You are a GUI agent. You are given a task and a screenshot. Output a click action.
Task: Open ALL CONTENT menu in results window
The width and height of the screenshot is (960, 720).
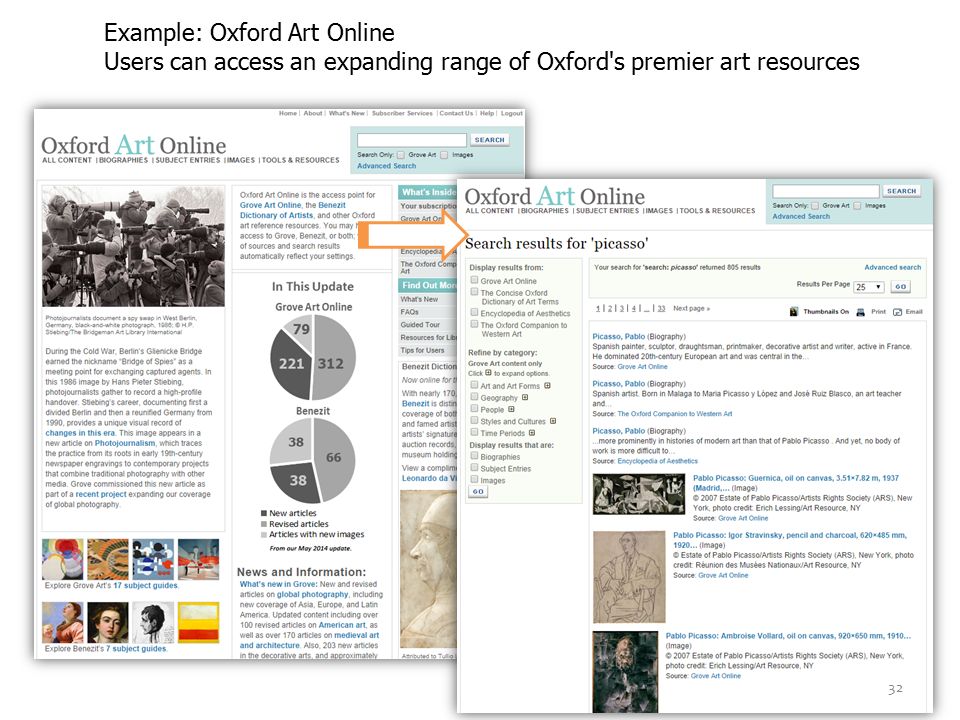coord(490,211)
